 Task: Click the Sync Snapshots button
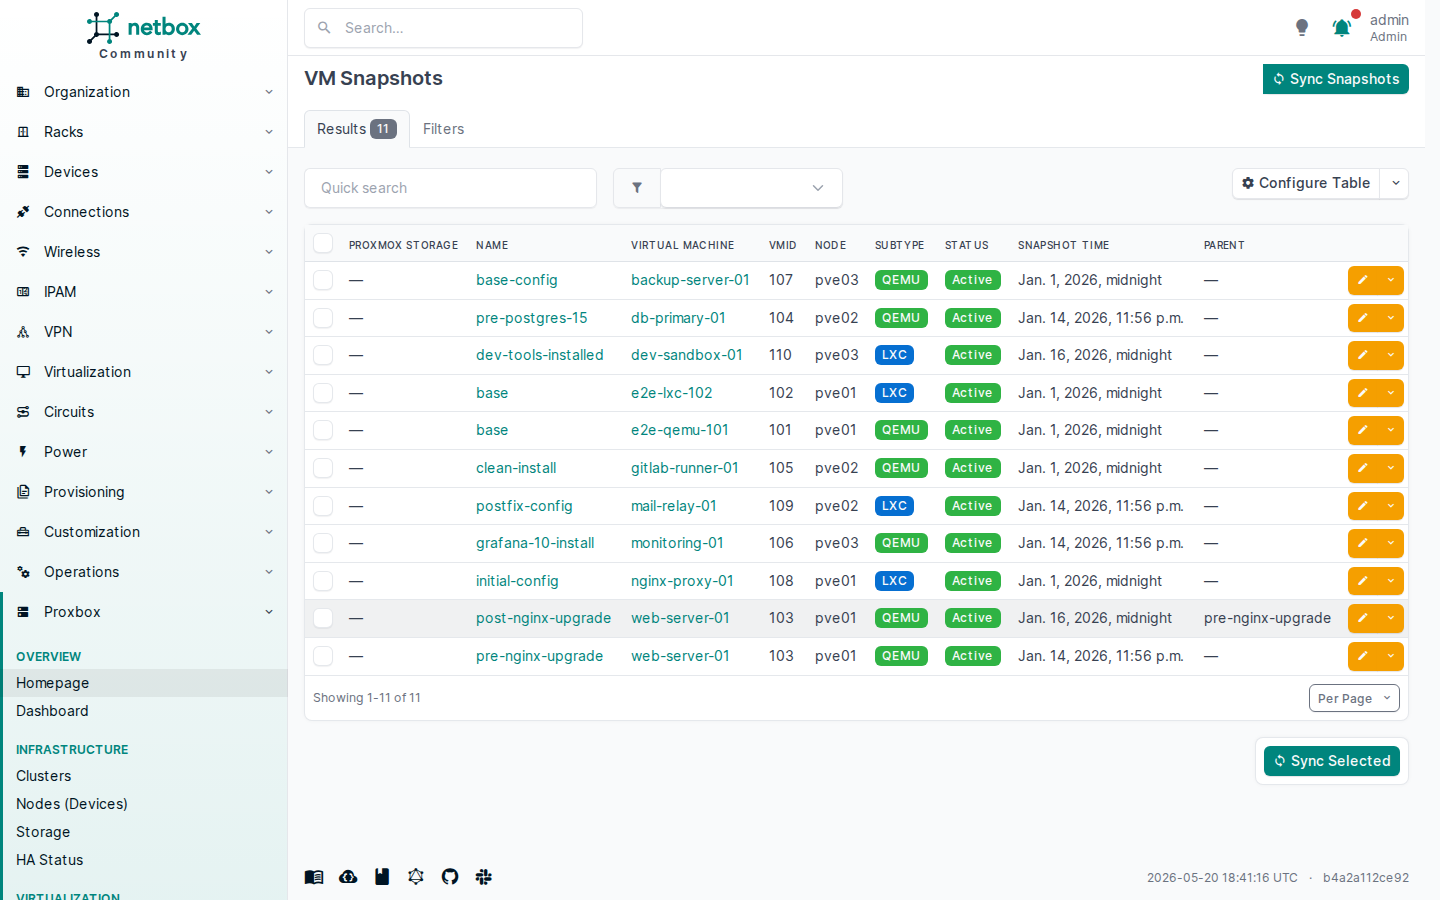coord(1336,79)
